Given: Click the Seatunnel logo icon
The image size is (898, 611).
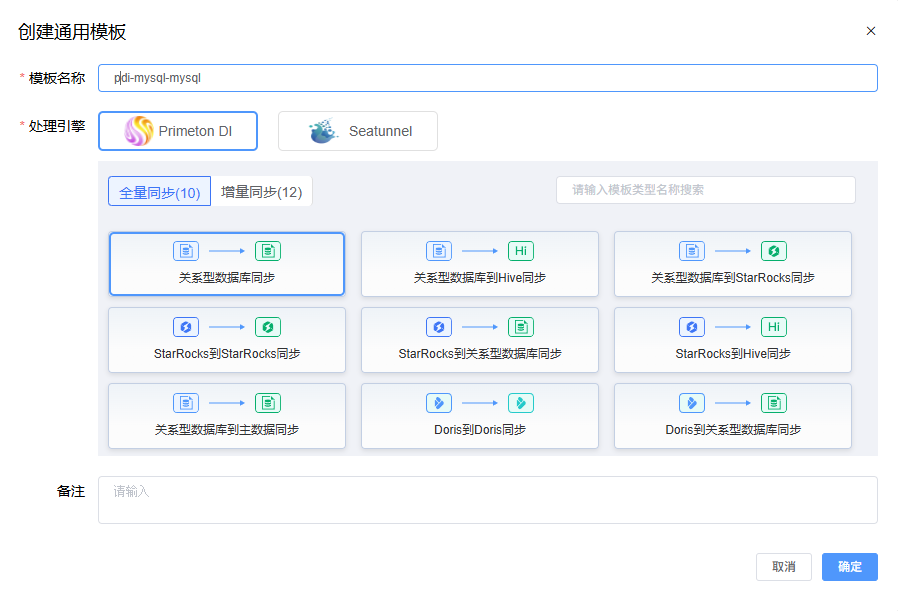Looking at the screenshot, I should pos(324,131).
